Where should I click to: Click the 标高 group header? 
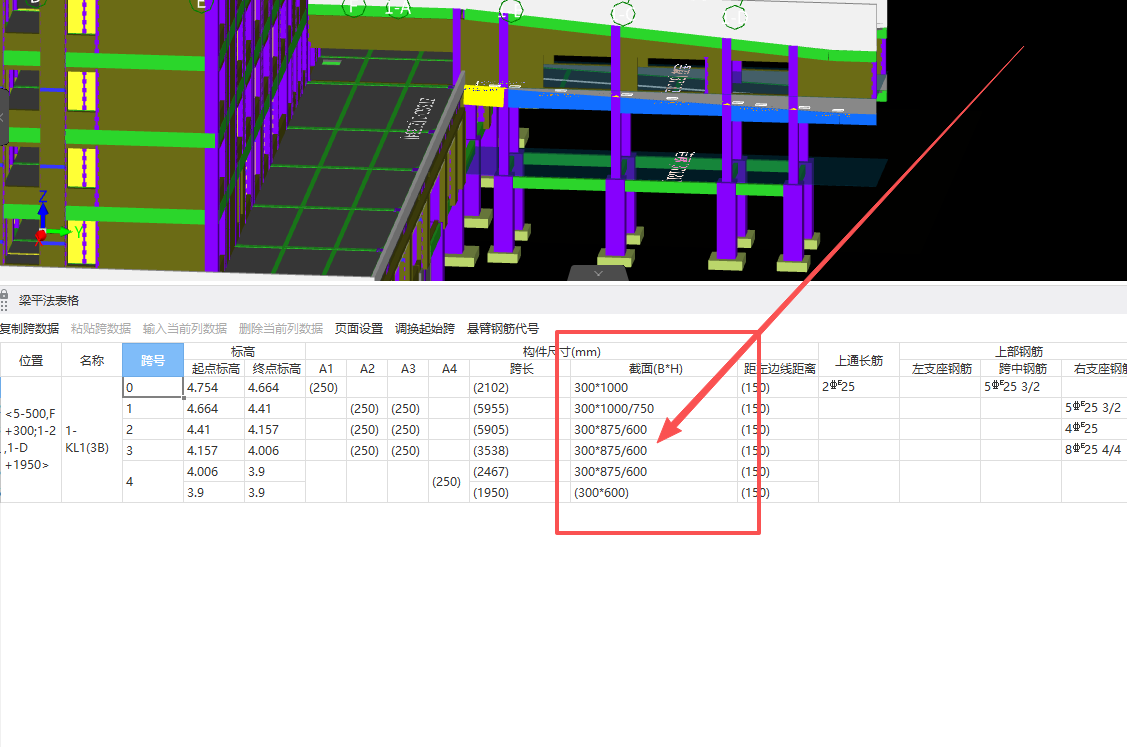click(244, 352)
